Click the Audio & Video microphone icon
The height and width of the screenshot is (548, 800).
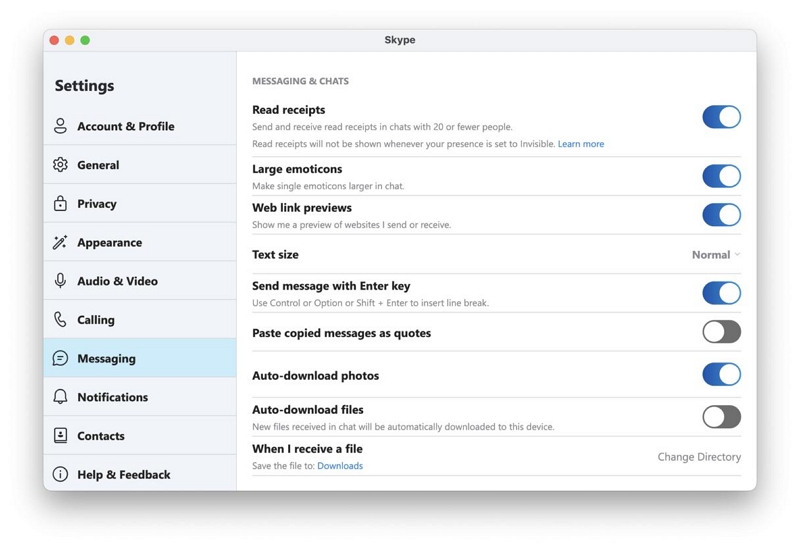click(x=60, y=281)
